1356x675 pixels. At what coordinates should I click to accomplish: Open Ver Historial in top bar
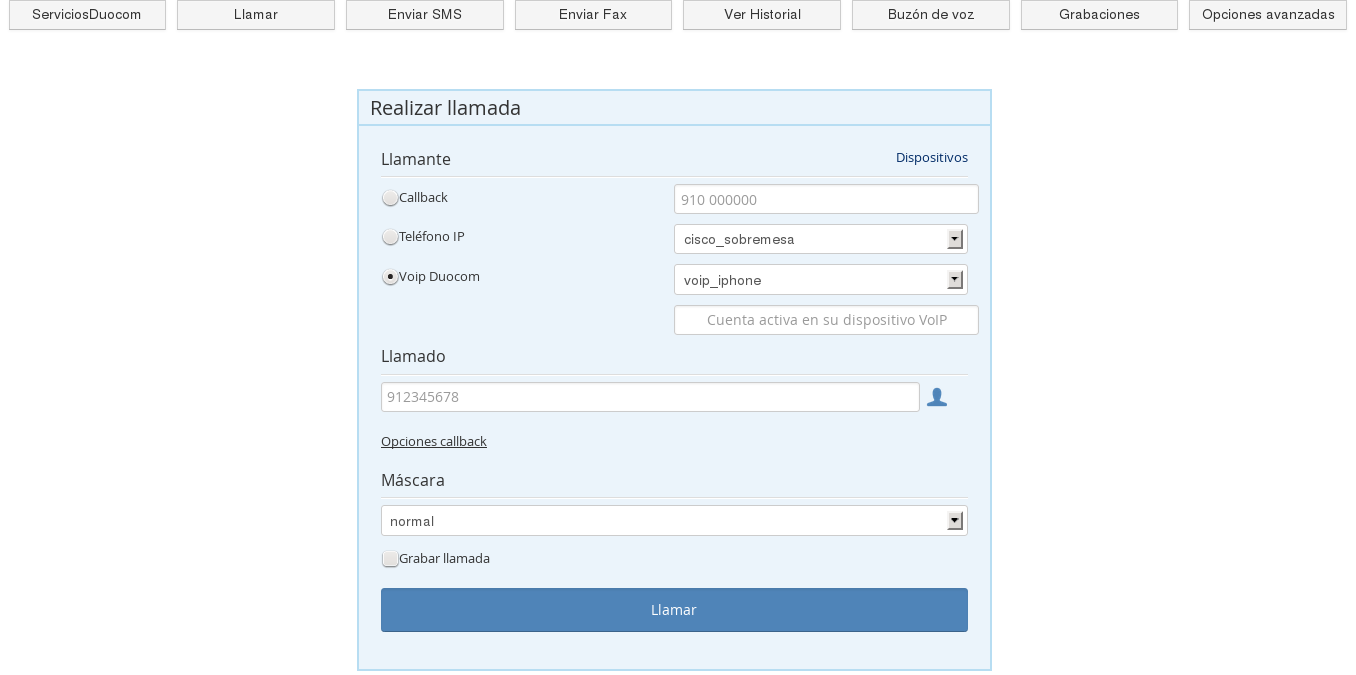pyautogui.click(x=762, y=15)
